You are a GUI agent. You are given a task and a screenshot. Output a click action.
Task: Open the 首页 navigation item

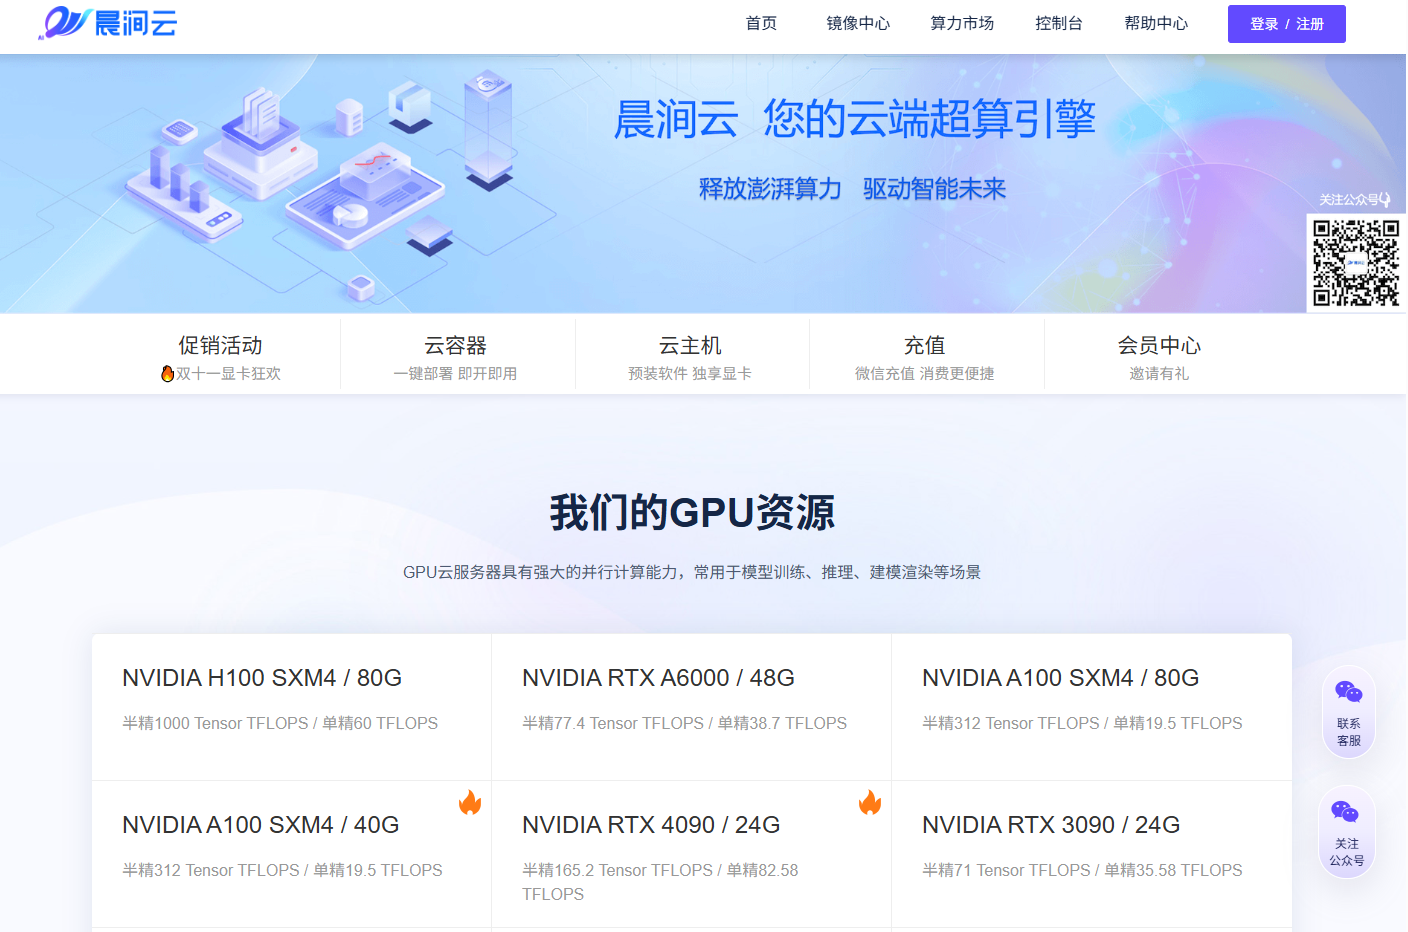coord(761,23)
